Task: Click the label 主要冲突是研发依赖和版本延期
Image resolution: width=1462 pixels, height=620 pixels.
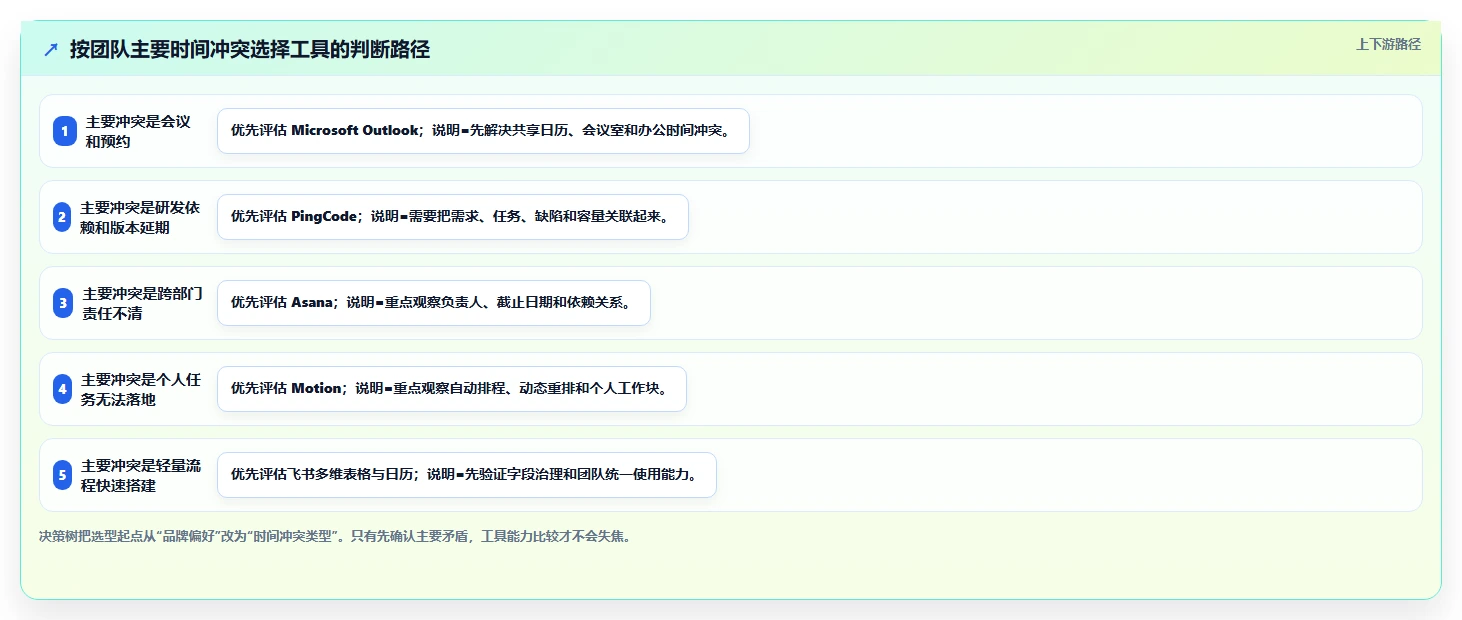Action: [140, 217]
